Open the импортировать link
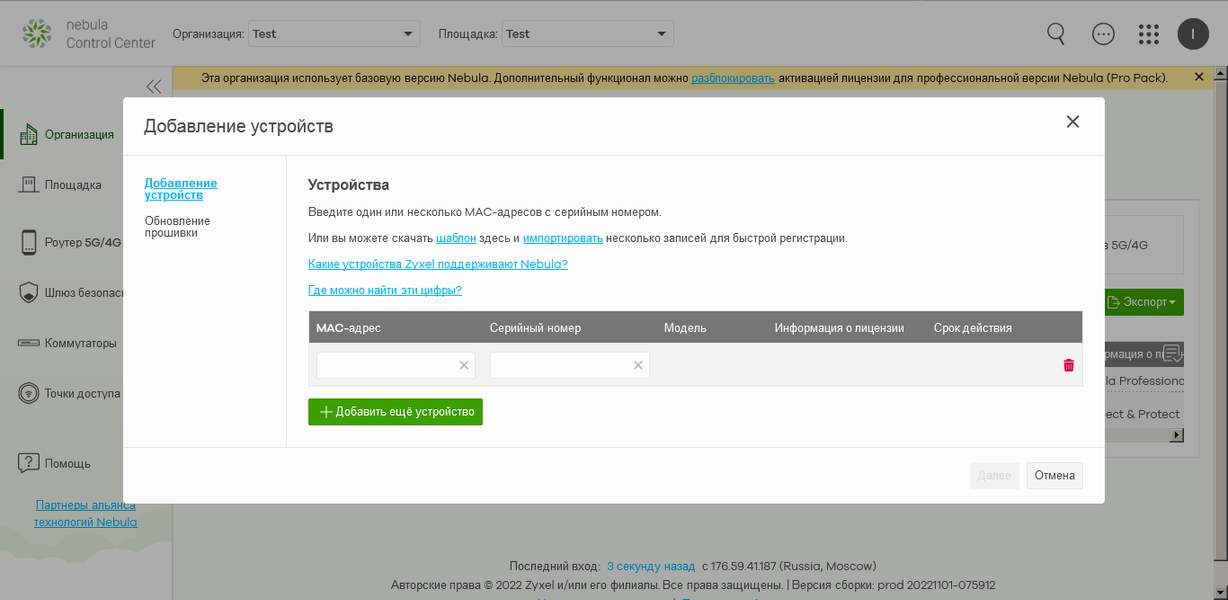Image resolution: width=1228 pixels, height=600 pixels. (x=563, y=238)
